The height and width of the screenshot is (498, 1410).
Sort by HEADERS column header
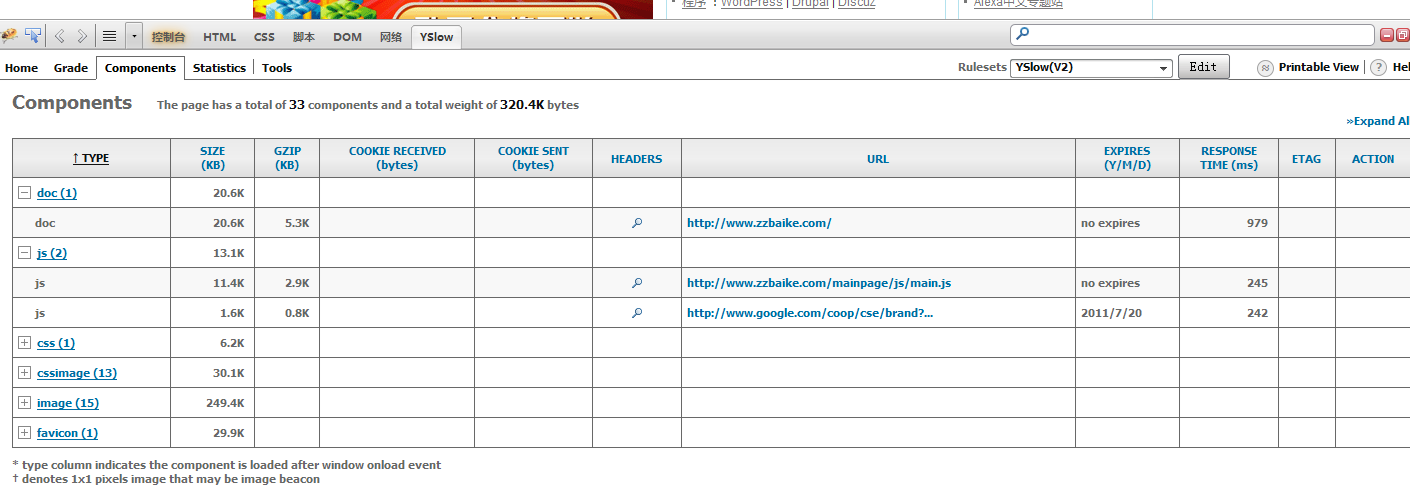click(636, 158)
